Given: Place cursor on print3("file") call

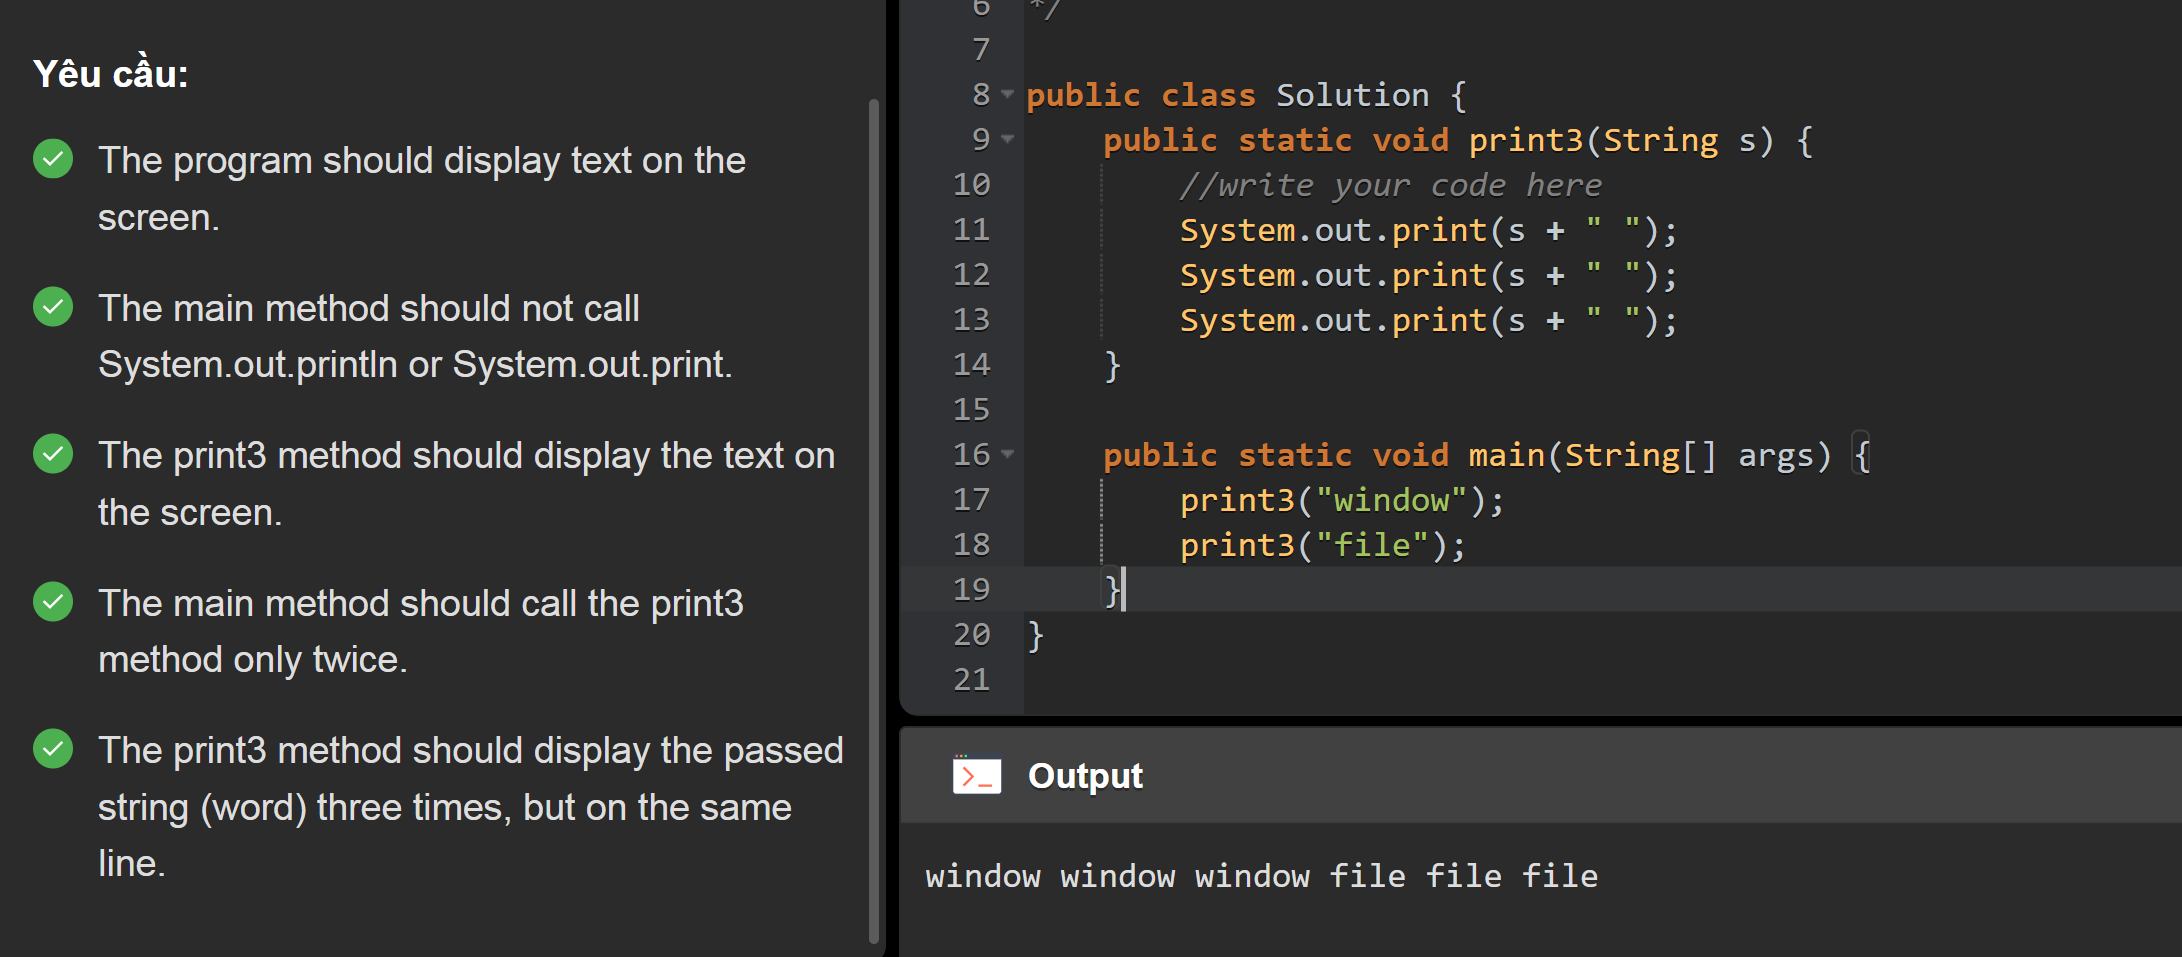Looking at the screenshot, I should tap(1320, 545).
